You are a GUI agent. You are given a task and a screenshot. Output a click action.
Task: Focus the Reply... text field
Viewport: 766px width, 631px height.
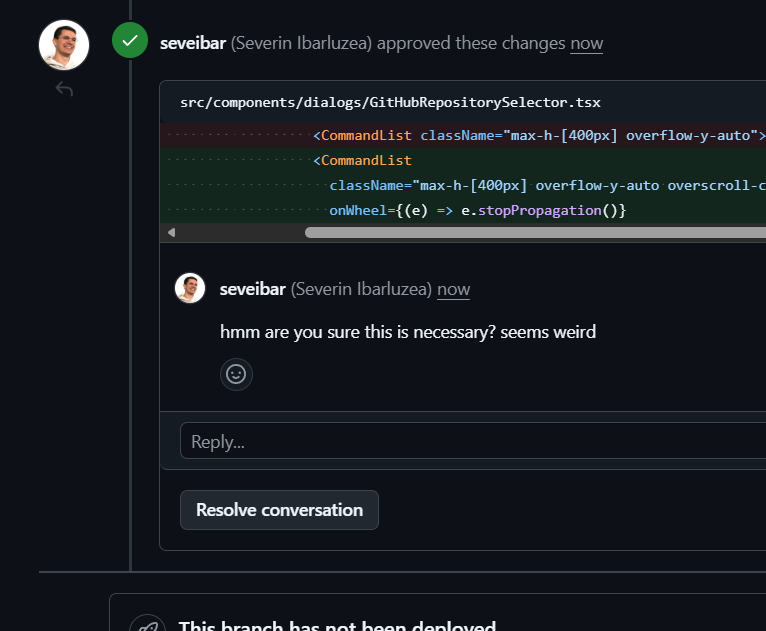tap(472, 441)
